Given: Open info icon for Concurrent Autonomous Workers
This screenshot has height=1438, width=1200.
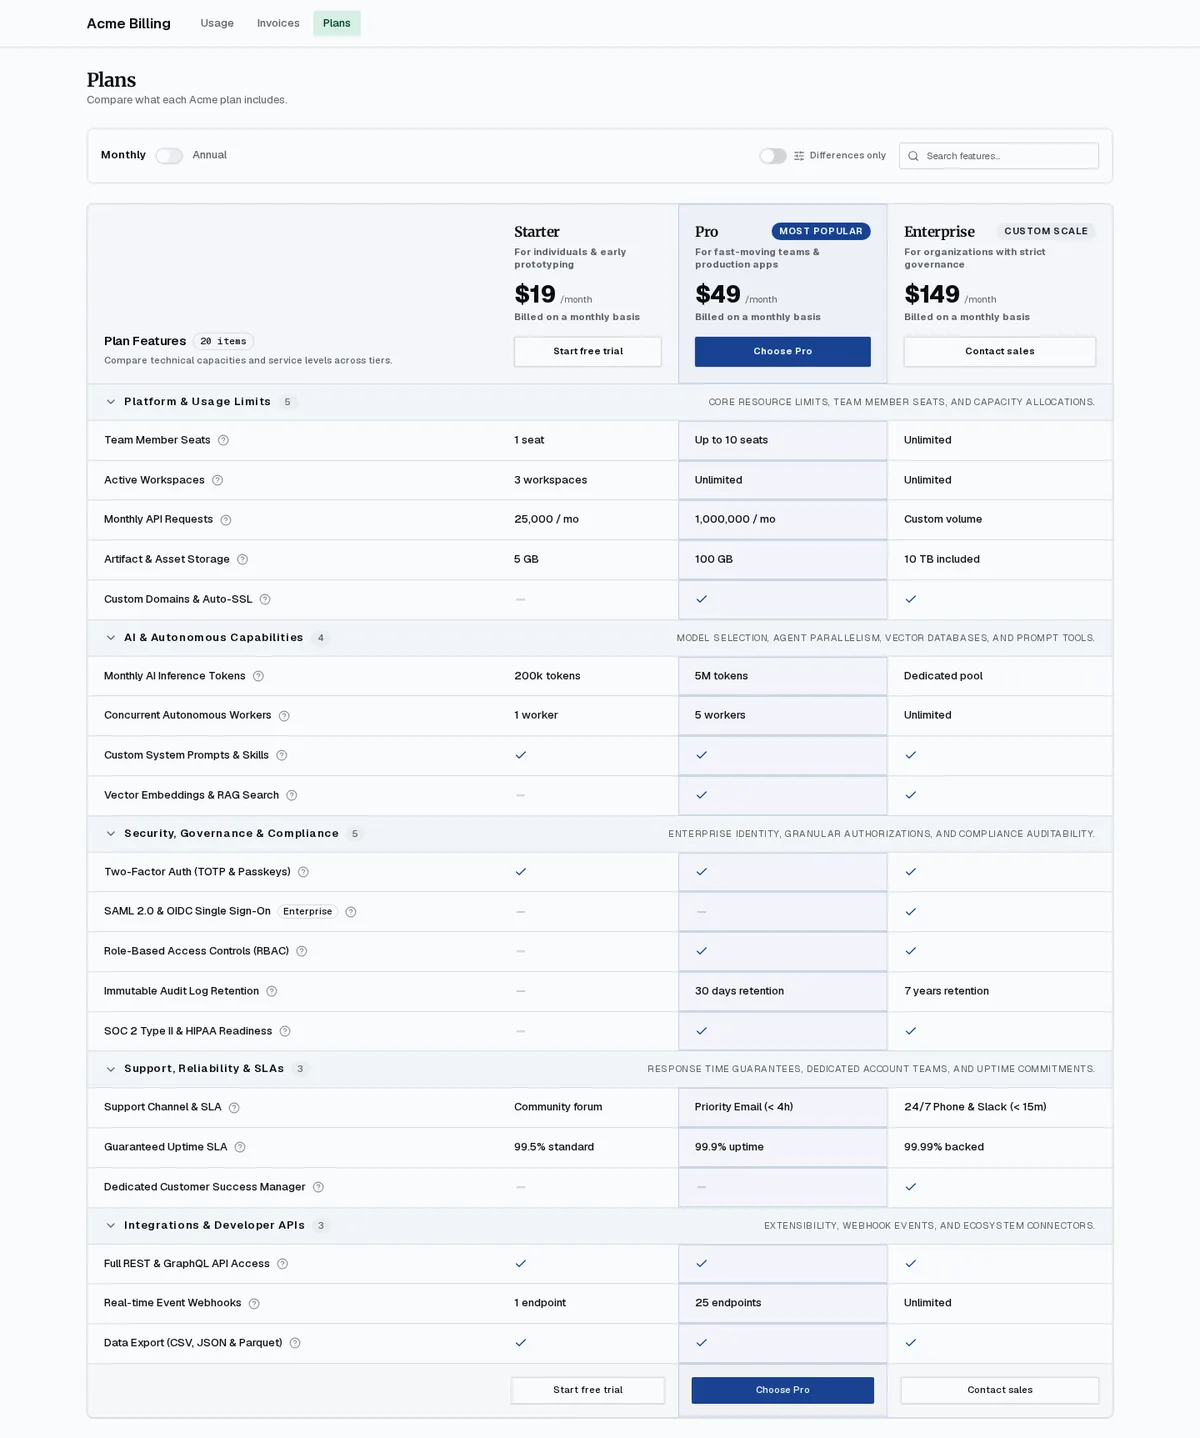Looking at the screenshot, I should point(284,716).
